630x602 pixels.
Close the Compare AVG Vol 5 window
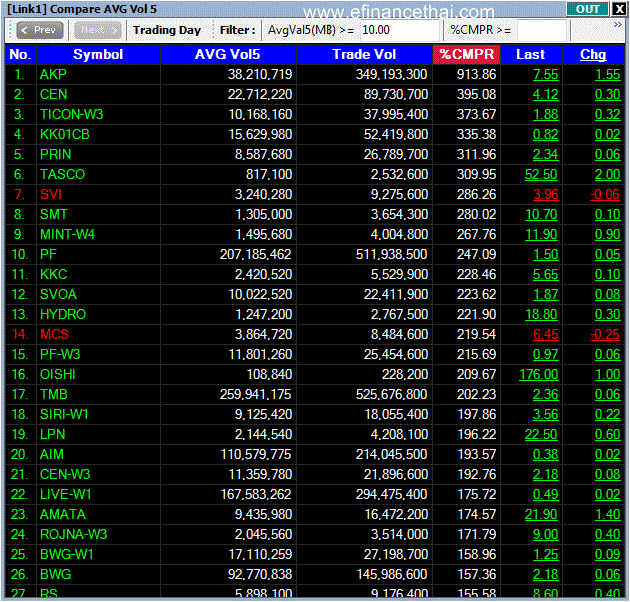618,9
